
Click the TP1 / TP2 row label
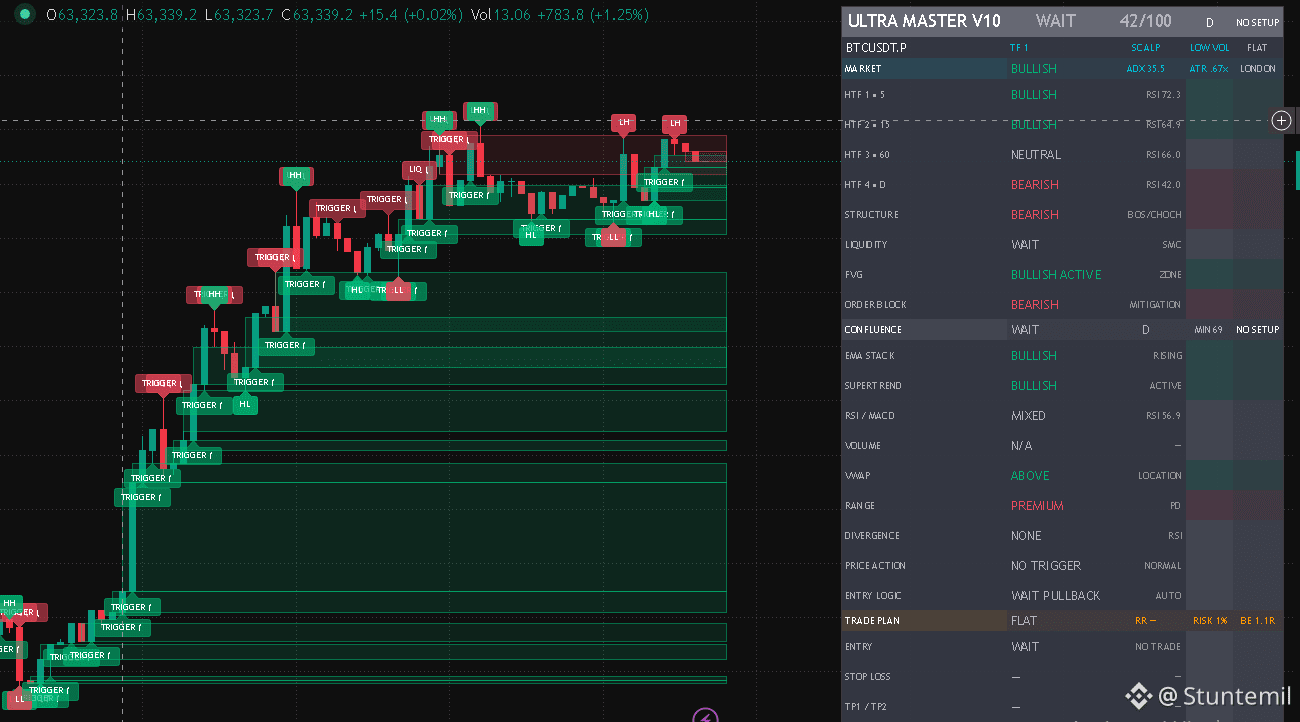866,707
